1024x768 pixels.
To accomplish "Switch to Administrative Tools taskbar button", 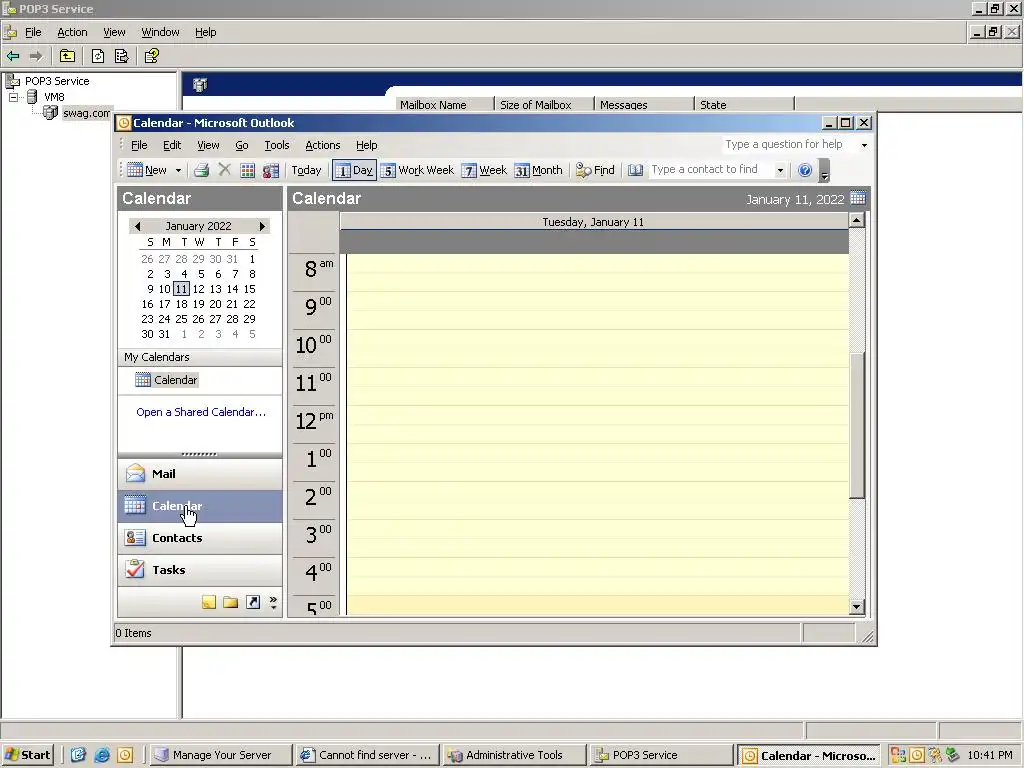I will click(x=513, y=755).
